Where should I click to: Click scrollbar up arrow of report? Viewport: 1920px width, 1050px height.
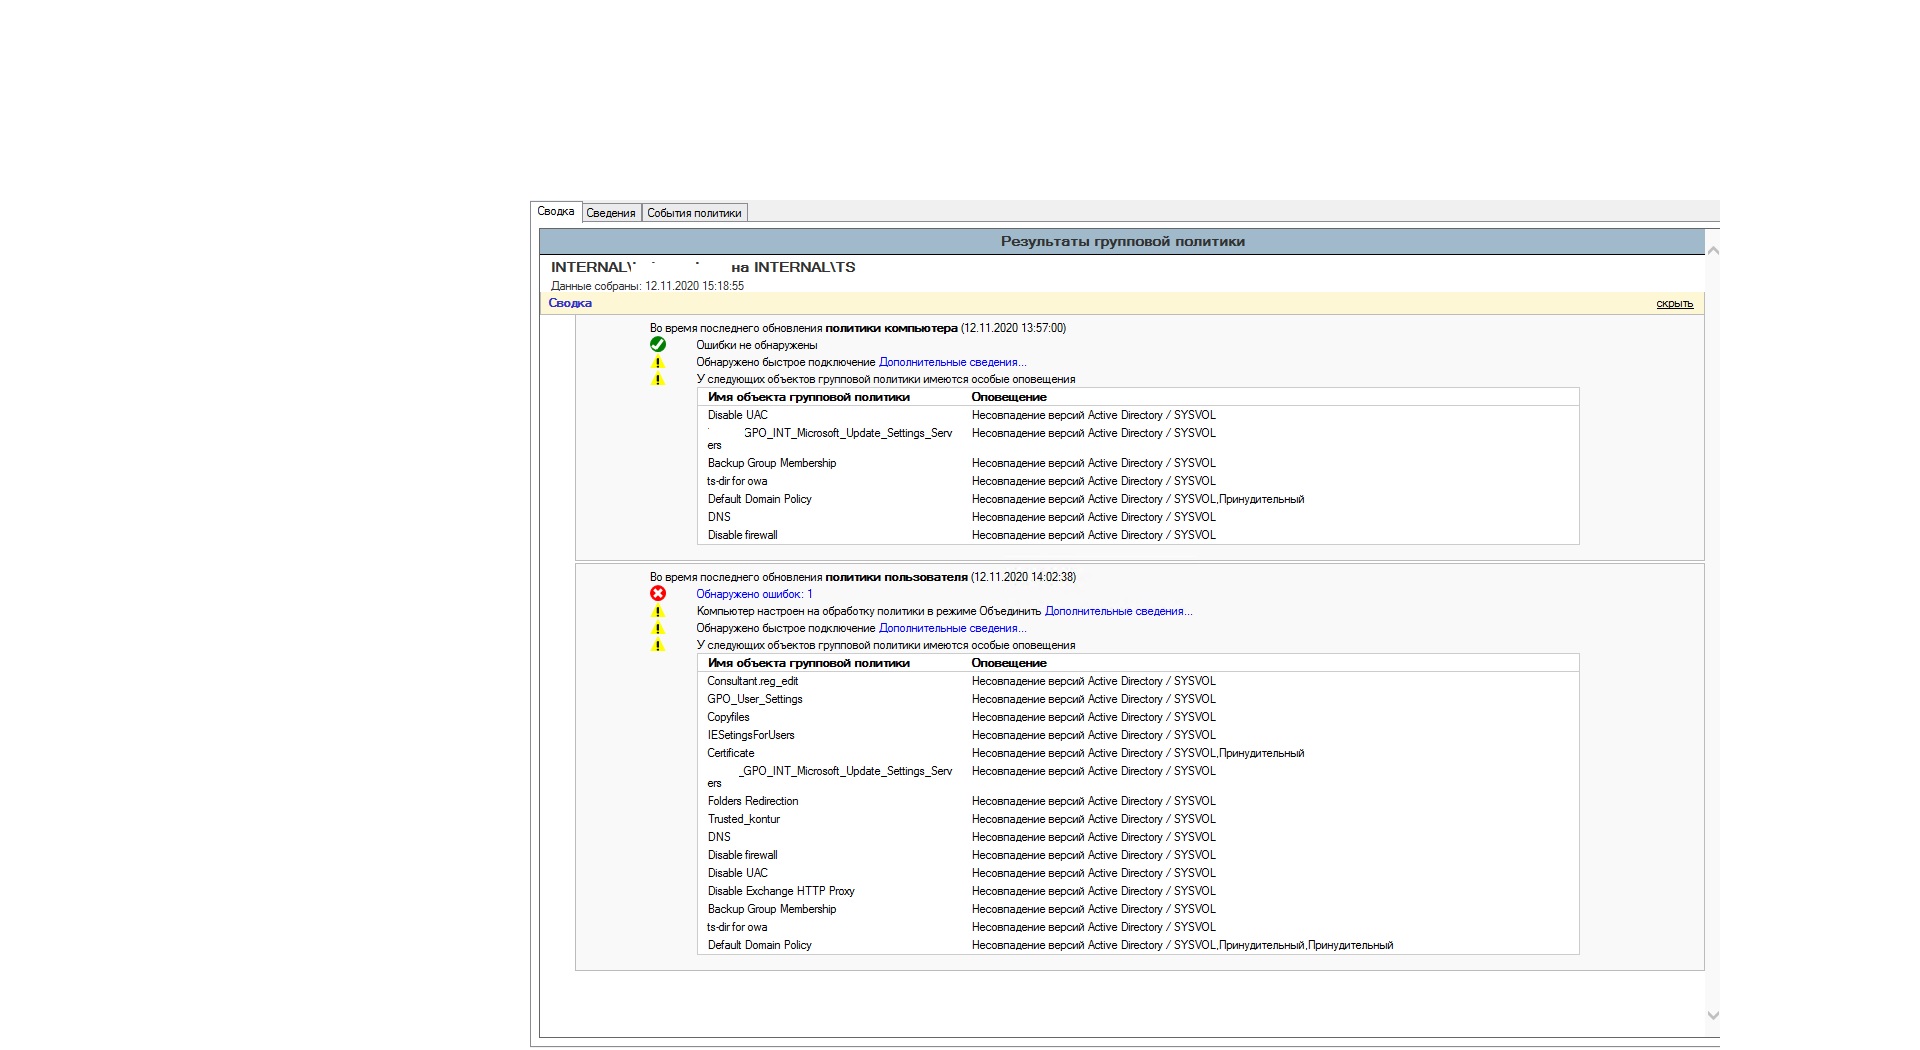point(1712,250)
